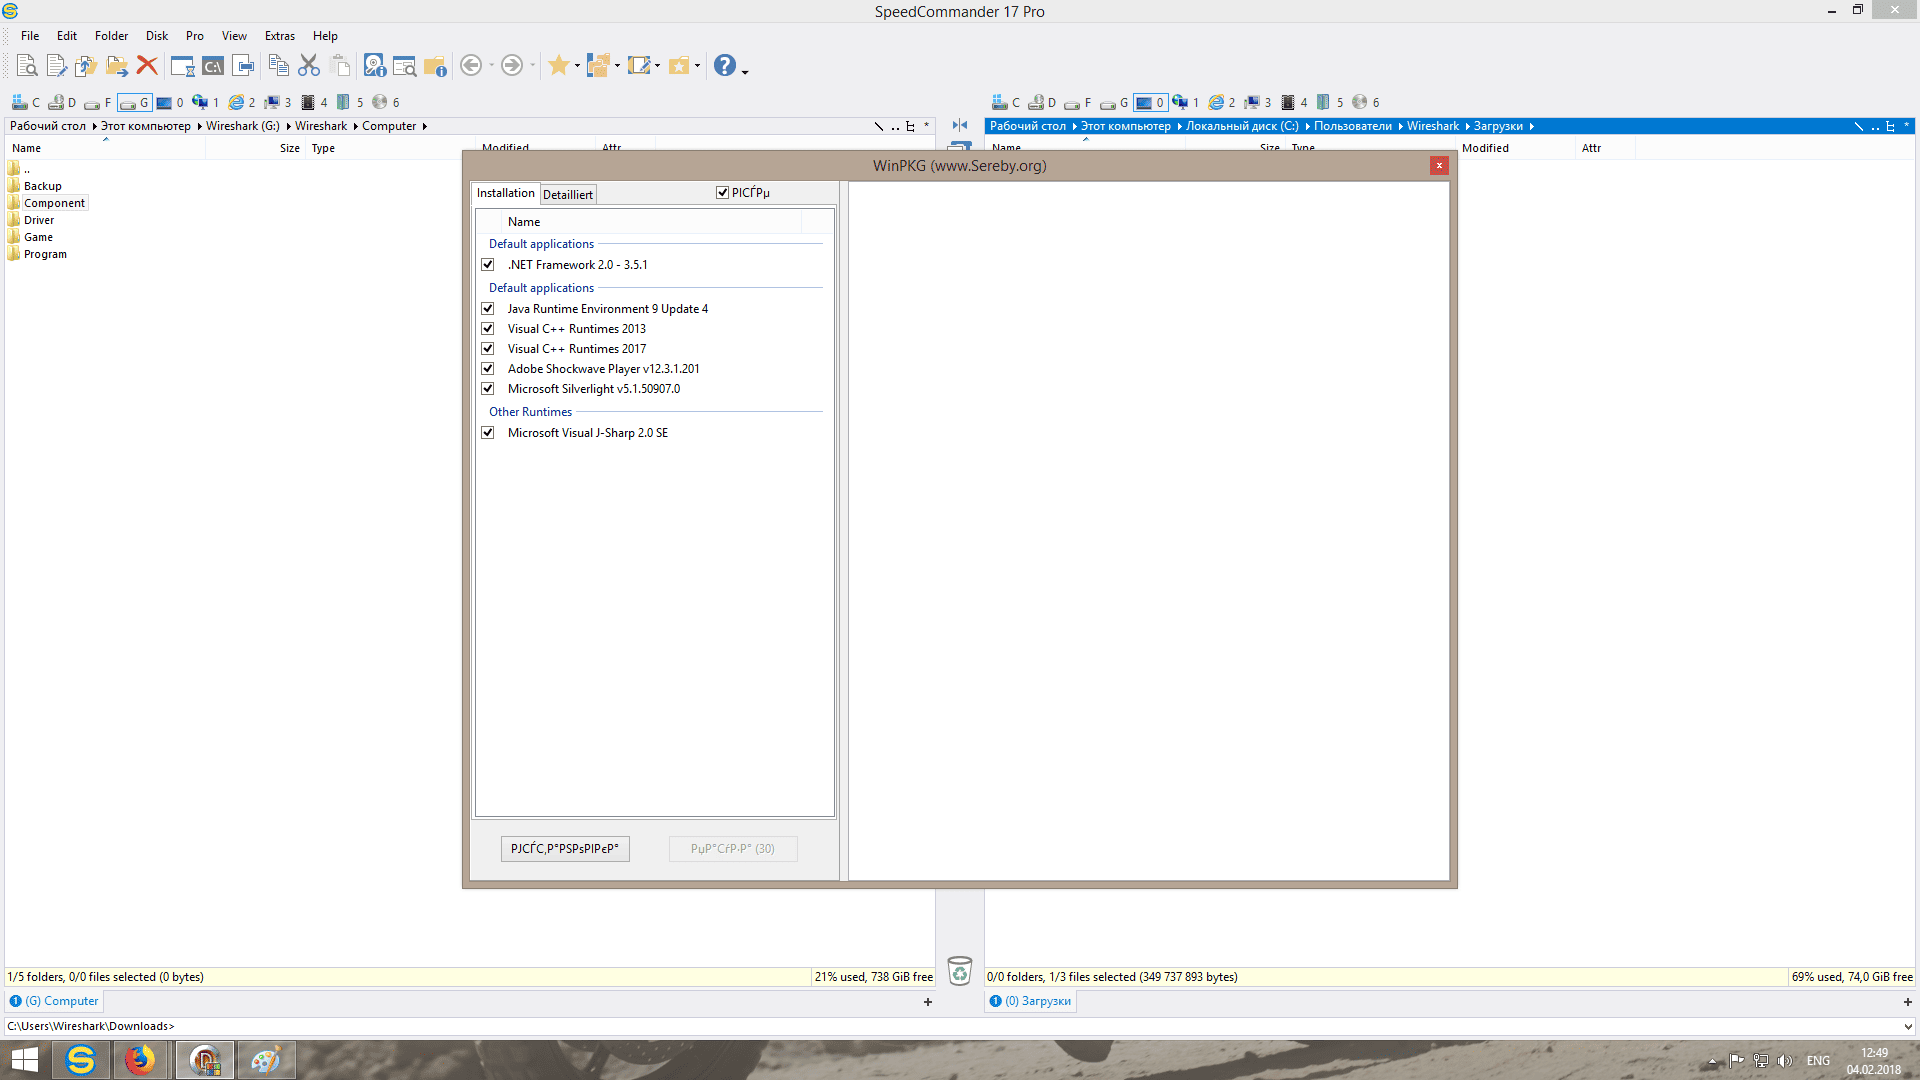The image size is (1920, 1080).
Task: Open the command prompt C:\ icon
Action: [x=213, y=66]
